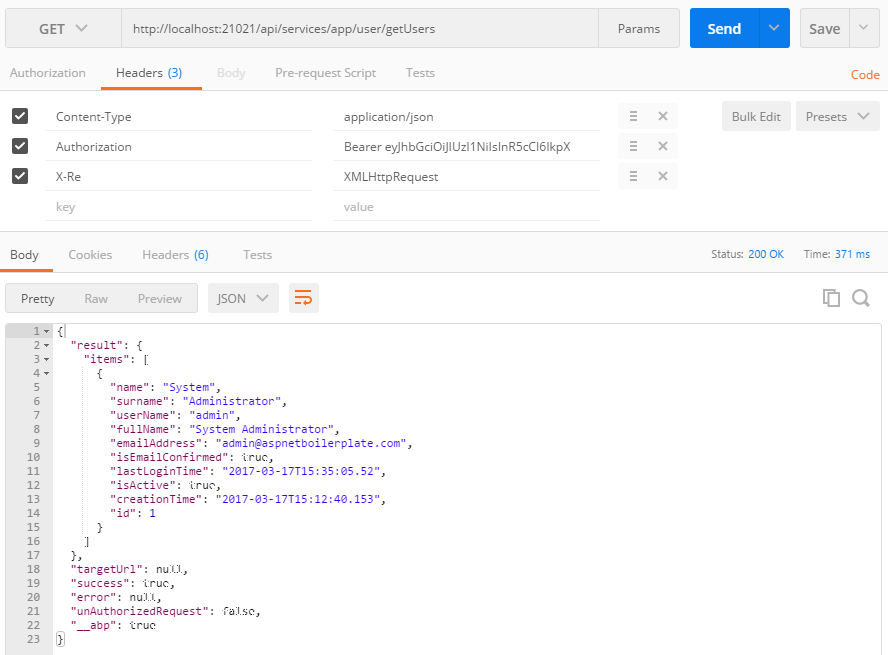Click the 200 OK status text

click(766, 254)
